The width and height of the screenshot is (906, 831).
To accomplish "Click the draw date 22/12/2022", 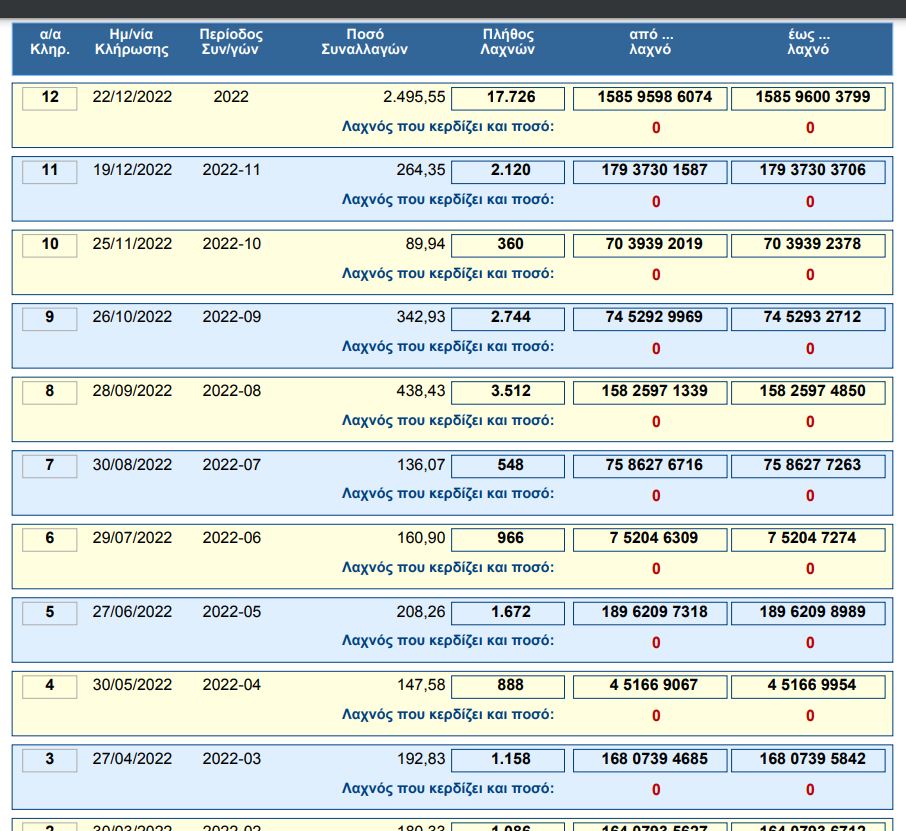I will 132,97.
